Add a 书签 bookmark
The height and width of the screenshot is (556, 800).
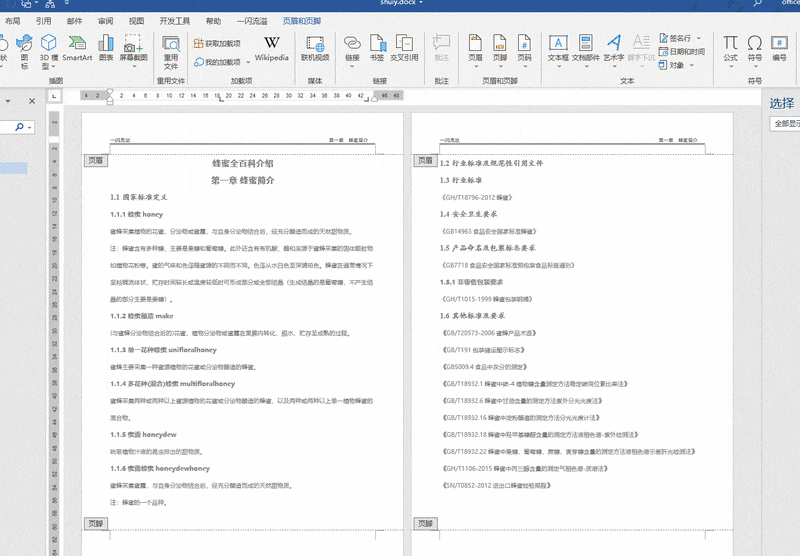pos(377,48)
